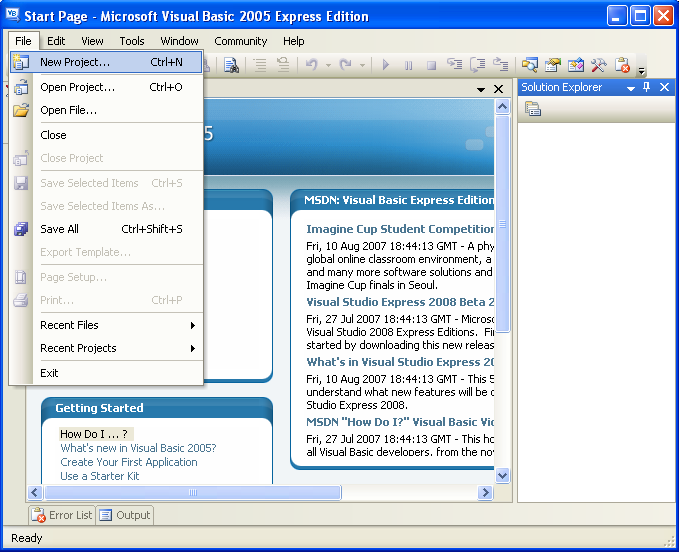Click the vertical scrollbar up arrow
This screenshot has width=679, height=552.
click(x=502, y=107)
